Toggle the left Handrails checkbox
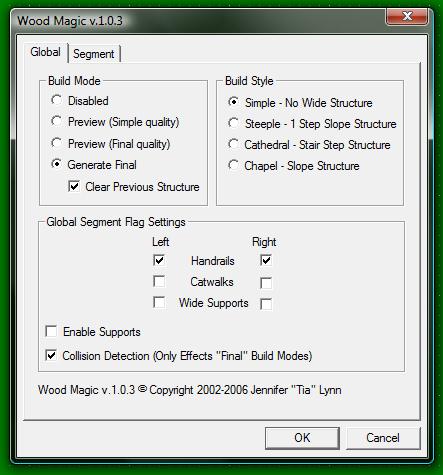 point(159,260)
